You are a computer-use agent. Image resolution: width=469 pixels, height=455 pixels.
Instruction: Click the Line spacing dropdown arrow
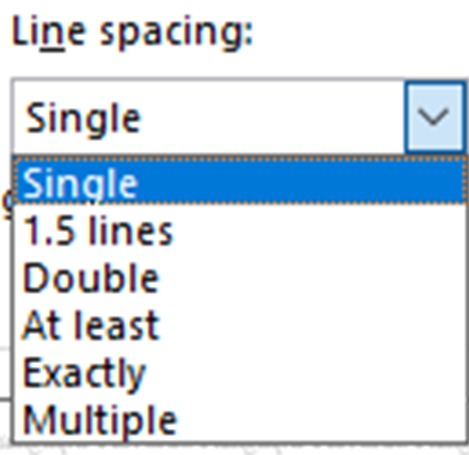click(434, 117)
